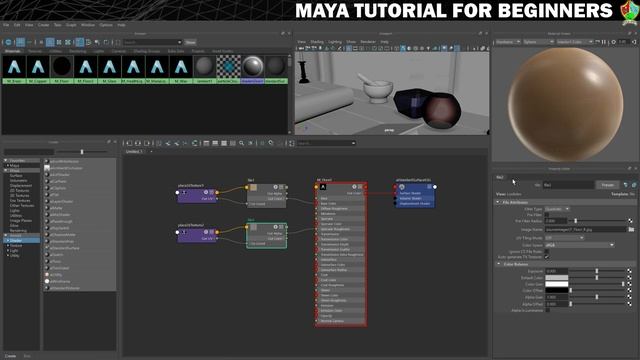The width and height of the screenshot is (640, 360).
Task: Click map button beside Color Gain
Action: [629, 284]
